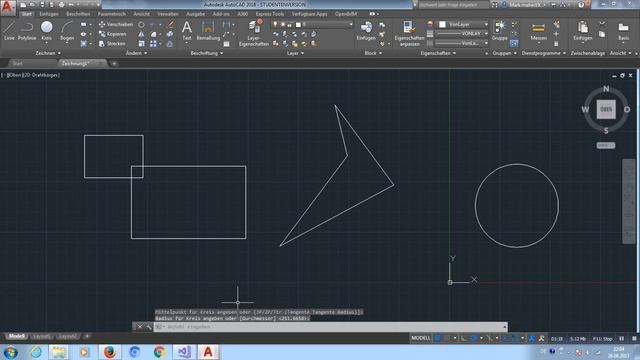Open Chrome from the Windows taskbar

pyautogui.click(x=160, y=352)
